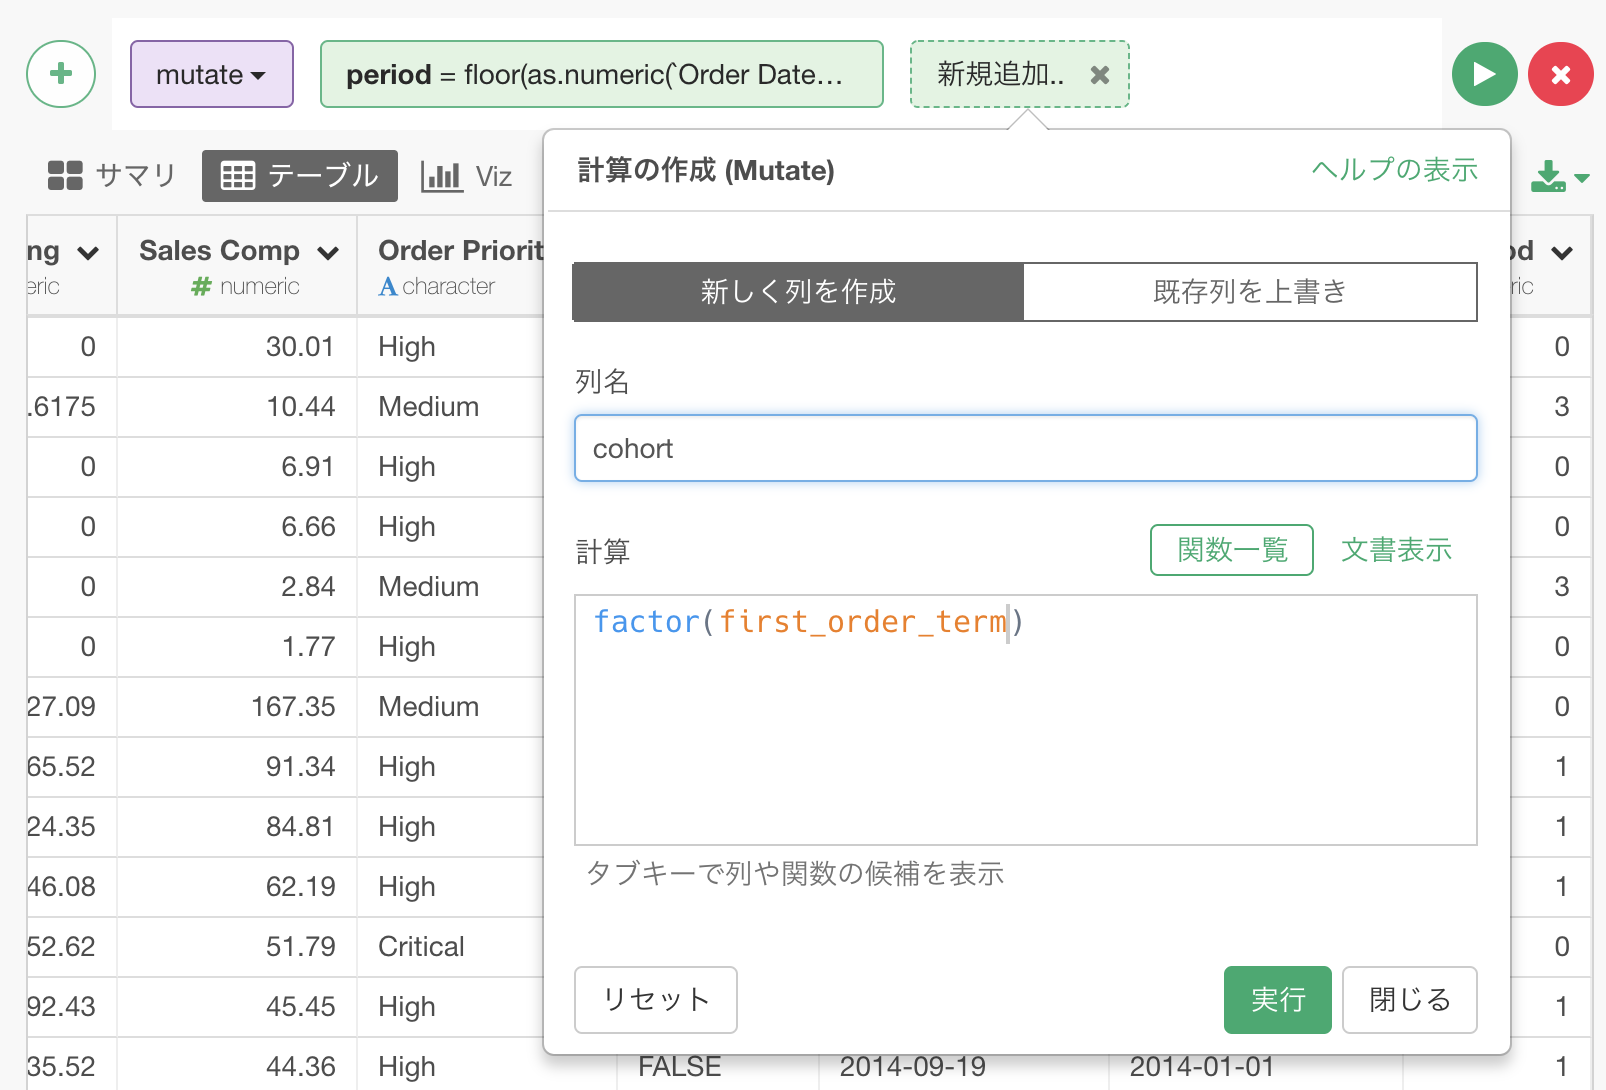Screen dimensions: 1606x1090
Task: Click the download export icon
Action: click(x=1548, y=177)
